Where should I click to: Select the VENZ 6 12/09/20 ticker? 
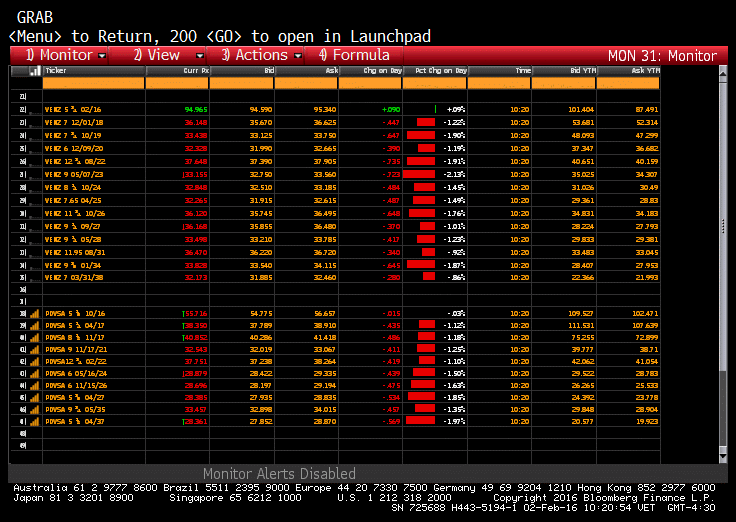pyautogui.click(x=74, y=148)
